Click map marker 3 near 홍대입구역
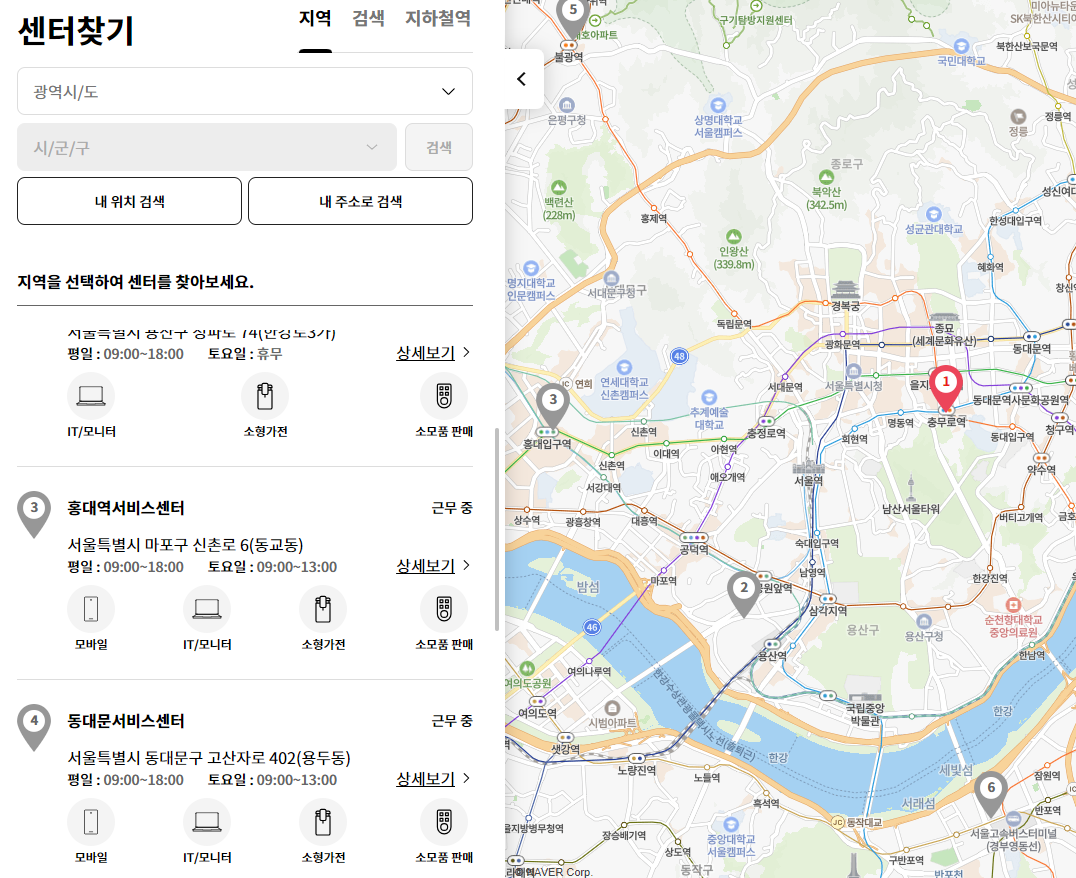The width and height of the screenshot is (1076, 878). pos(553,399)
